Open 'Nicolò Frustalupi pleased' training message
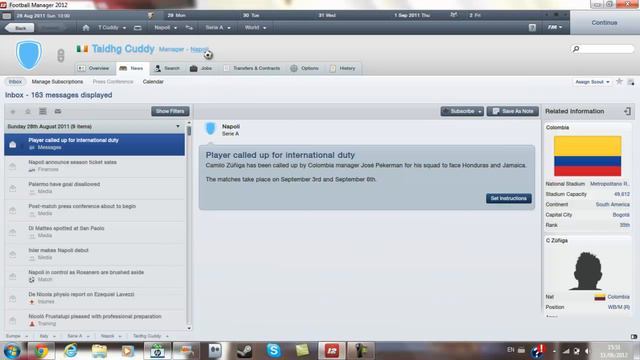Image resolution: width=640 pixels, height=360 pixels. click(x=94, y=320)
